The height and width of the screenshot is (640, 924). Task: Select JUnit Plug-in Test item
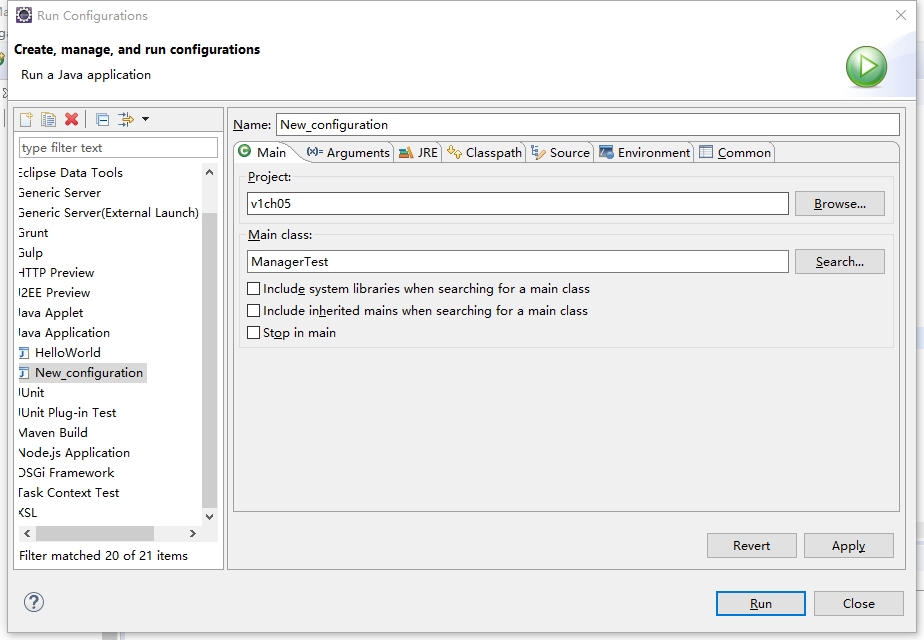click(67, 413)
